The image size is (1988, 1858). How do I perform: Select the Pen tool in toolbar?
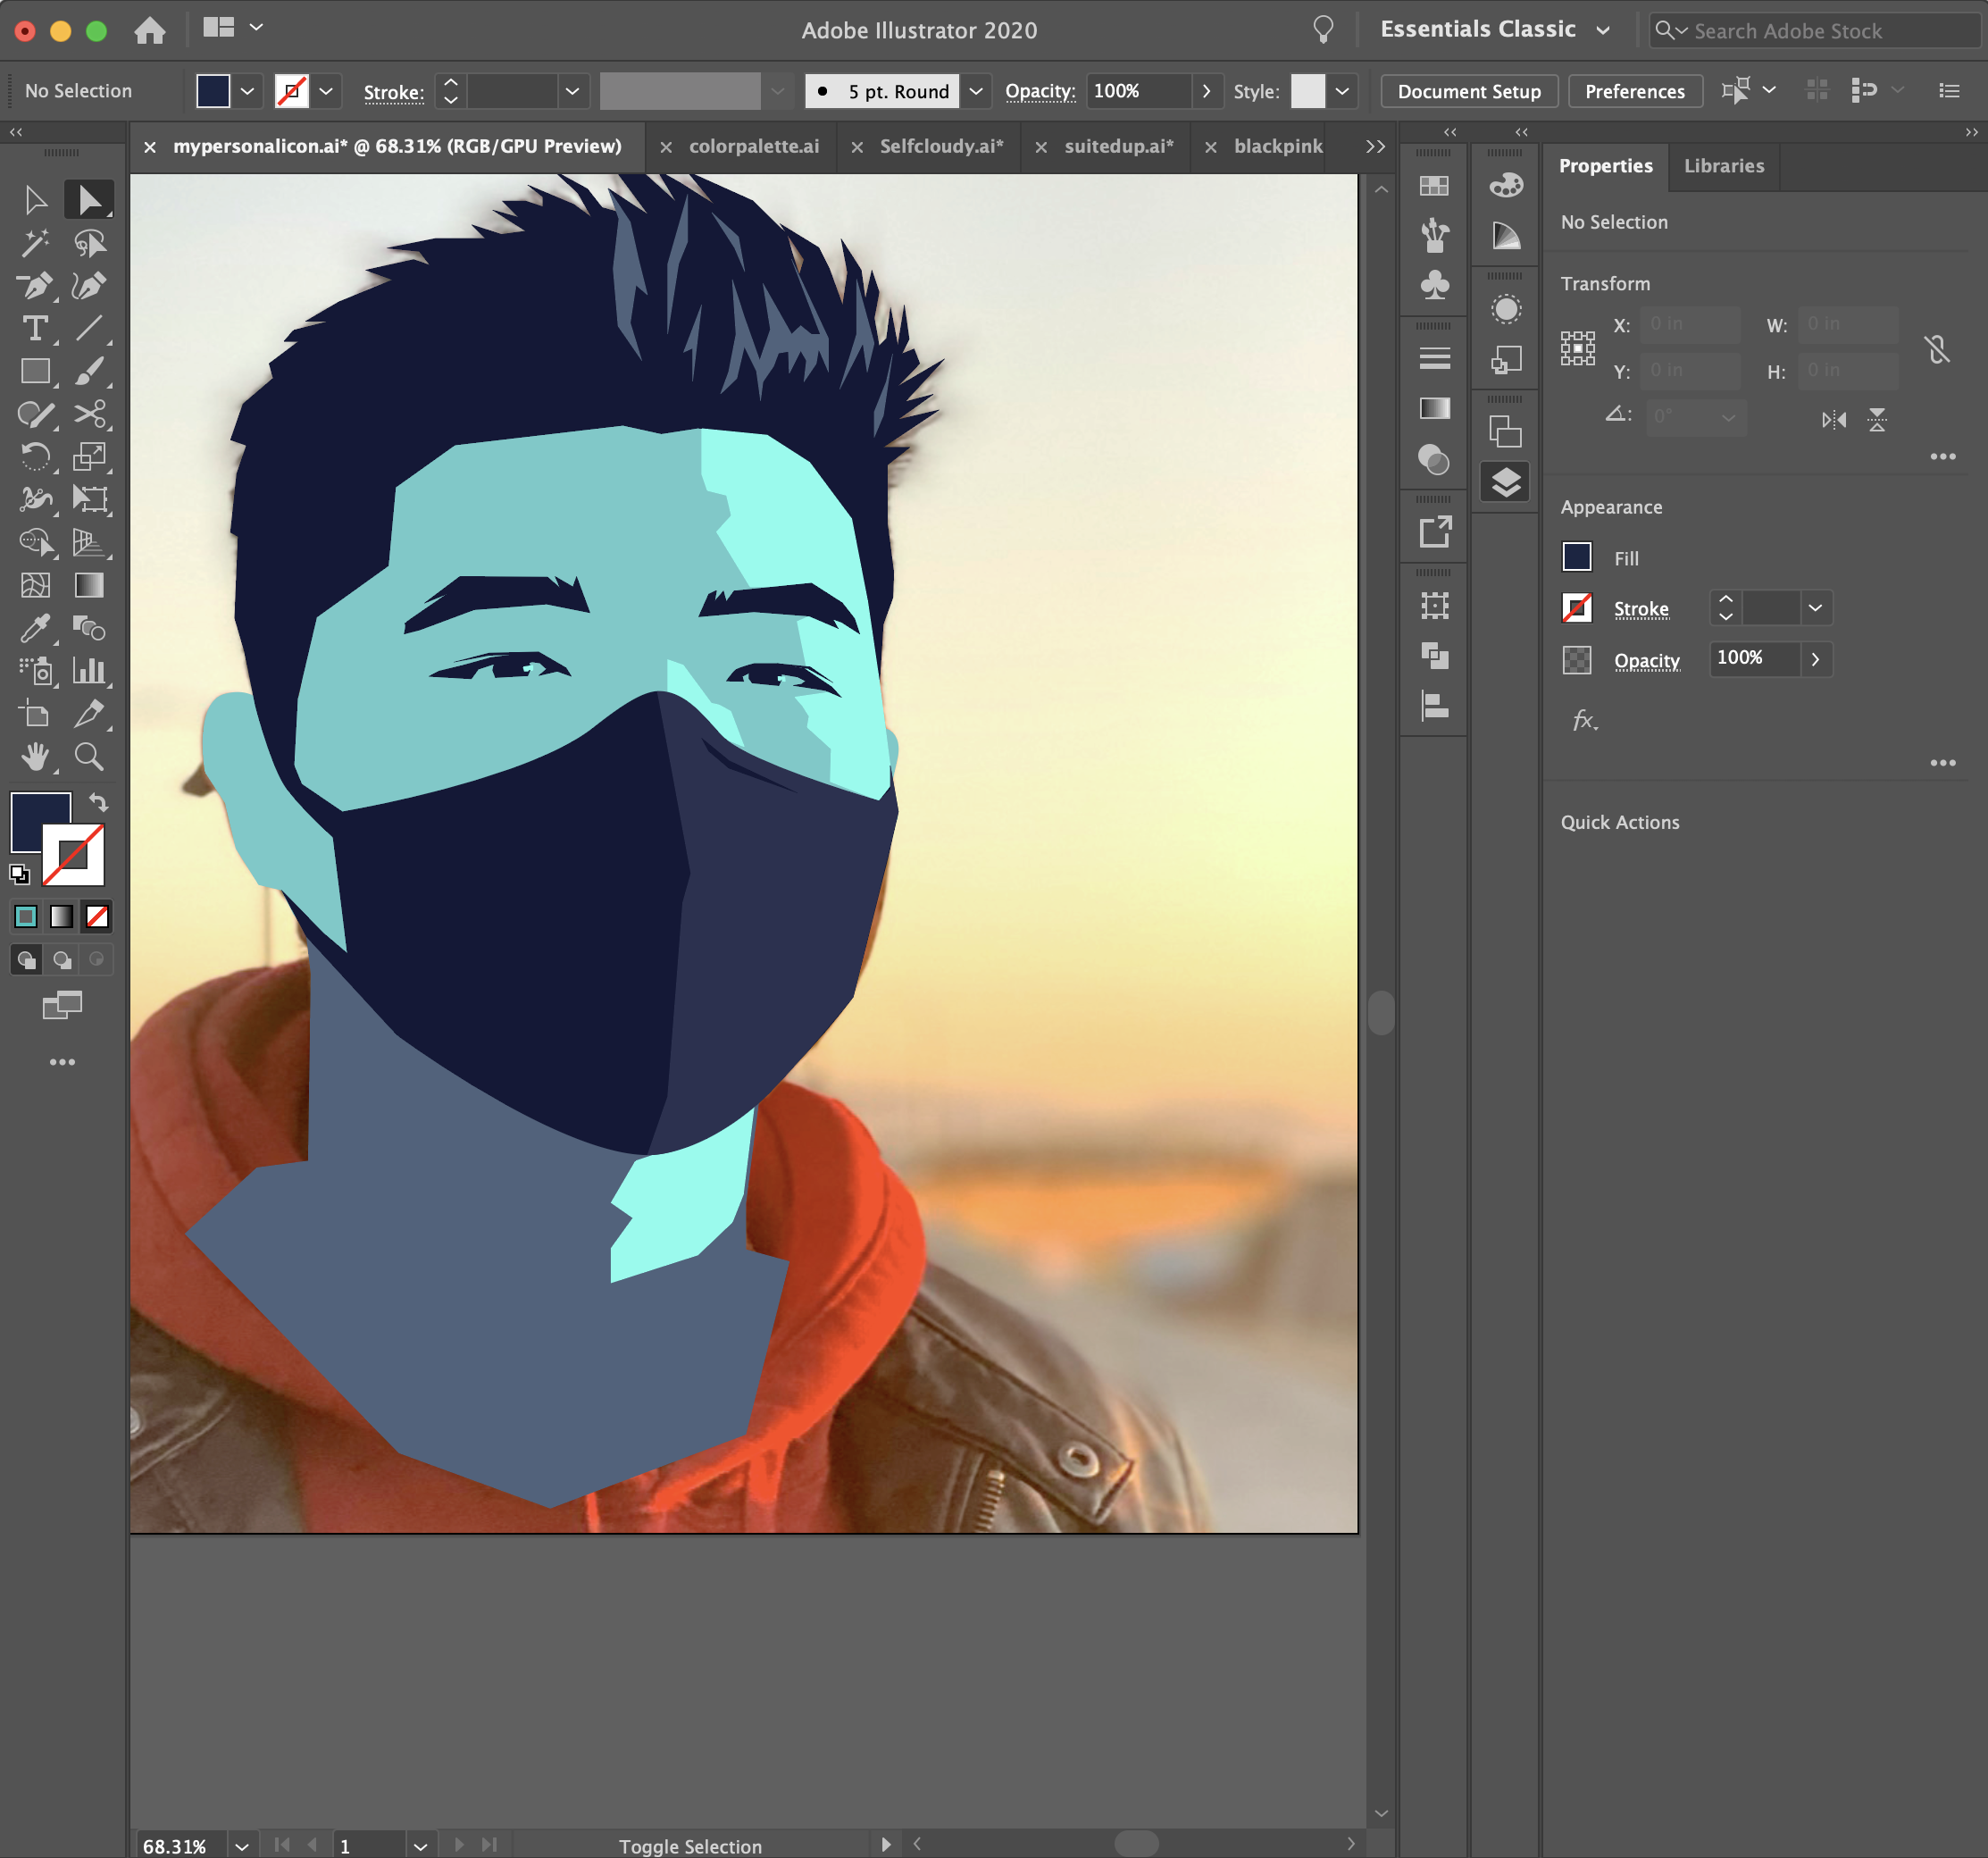pos(33,285)
